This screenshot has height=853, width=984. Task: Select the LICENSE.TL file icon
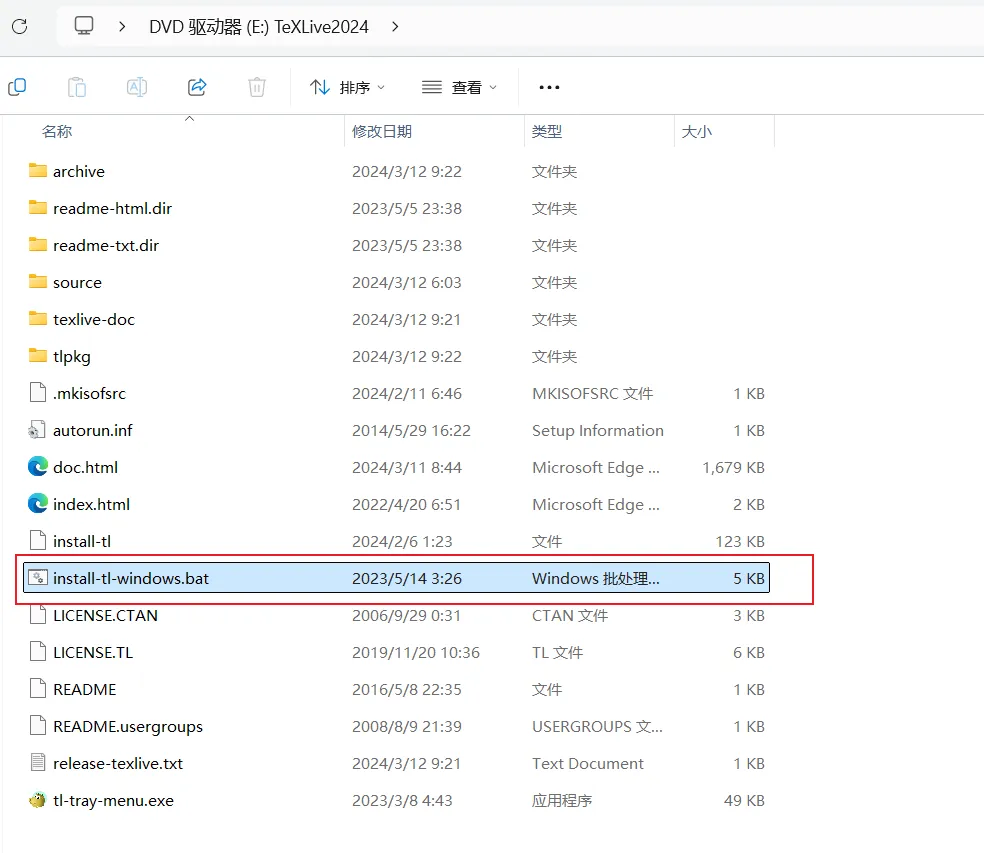coord(38,652)
